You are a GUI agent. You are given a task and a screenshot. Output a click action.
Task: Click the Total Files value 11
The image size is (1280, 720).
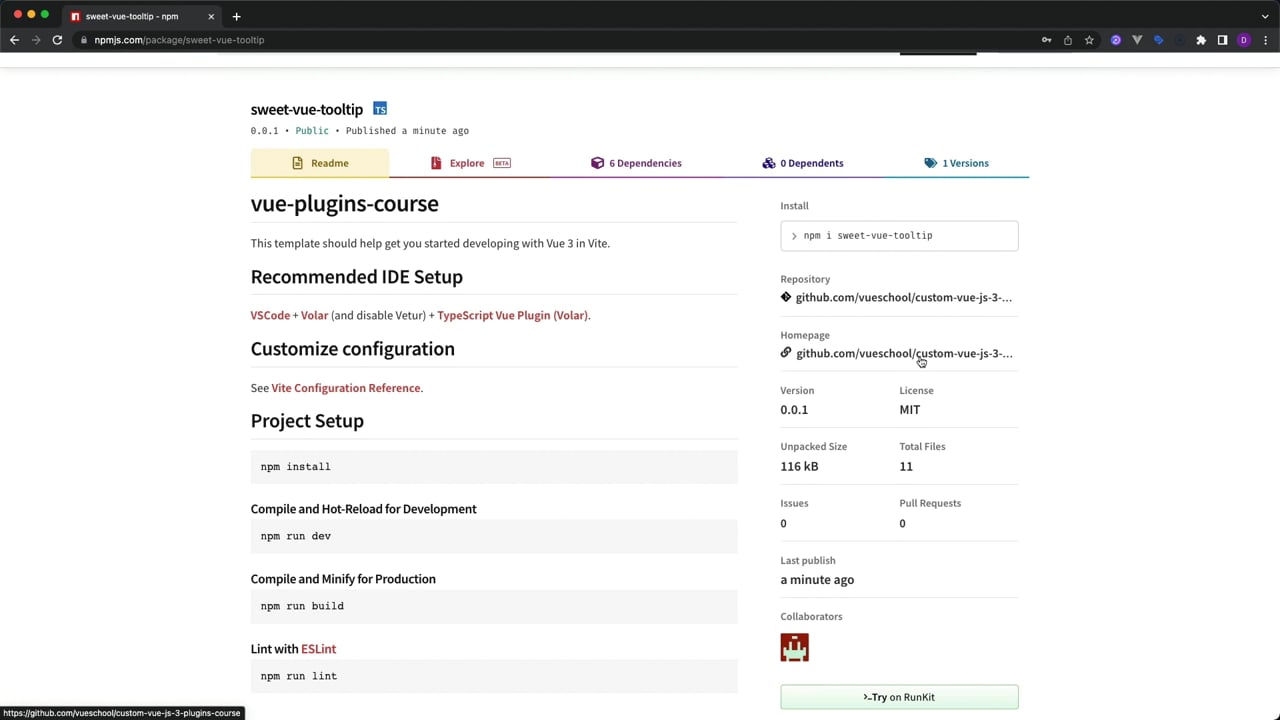click(x=906, y=466)
